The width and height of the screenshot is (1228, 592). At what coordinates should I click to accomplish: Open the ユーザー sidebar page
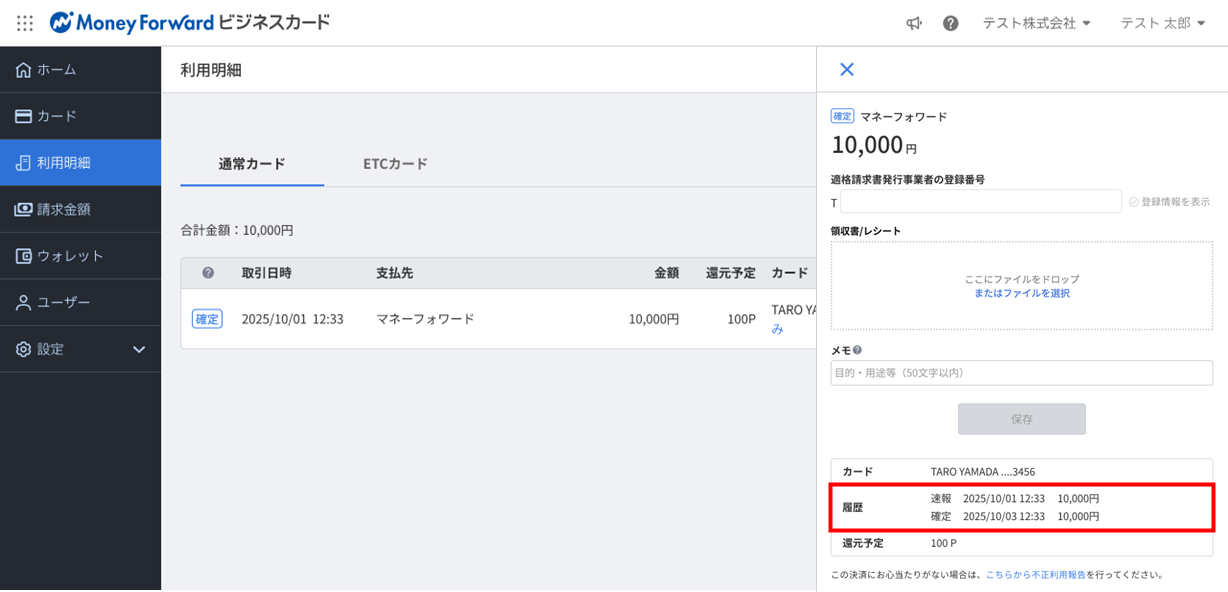(80, 302)
